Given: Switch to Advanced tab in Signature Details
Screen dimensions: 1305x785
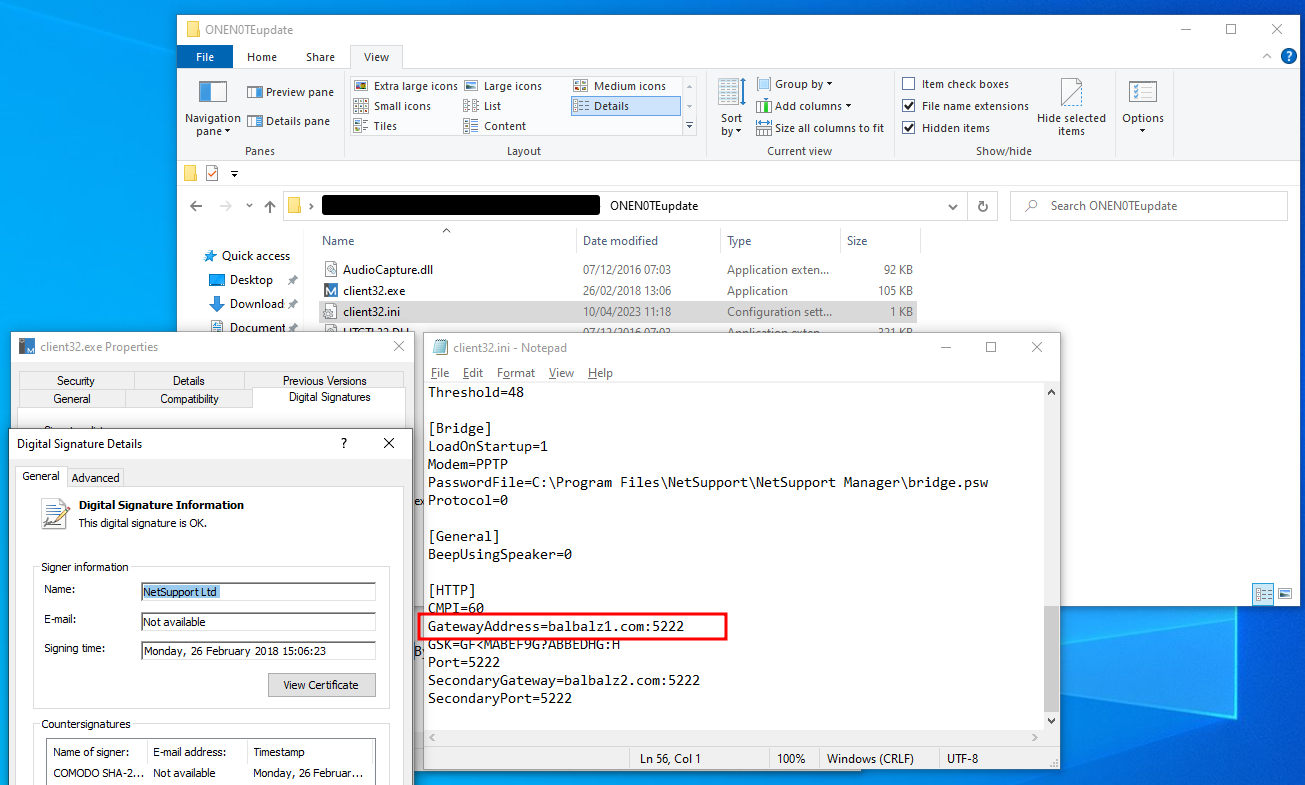Looking at the screenshot, I should [x=95, y=478].
